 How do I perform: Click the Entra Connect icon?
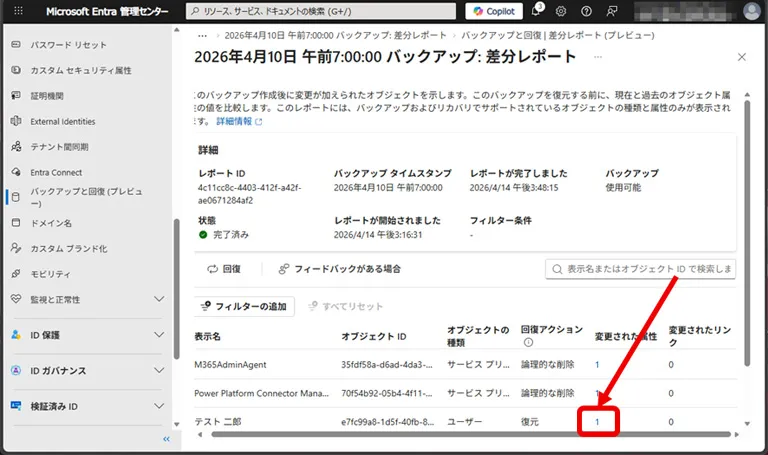[16, 172]
